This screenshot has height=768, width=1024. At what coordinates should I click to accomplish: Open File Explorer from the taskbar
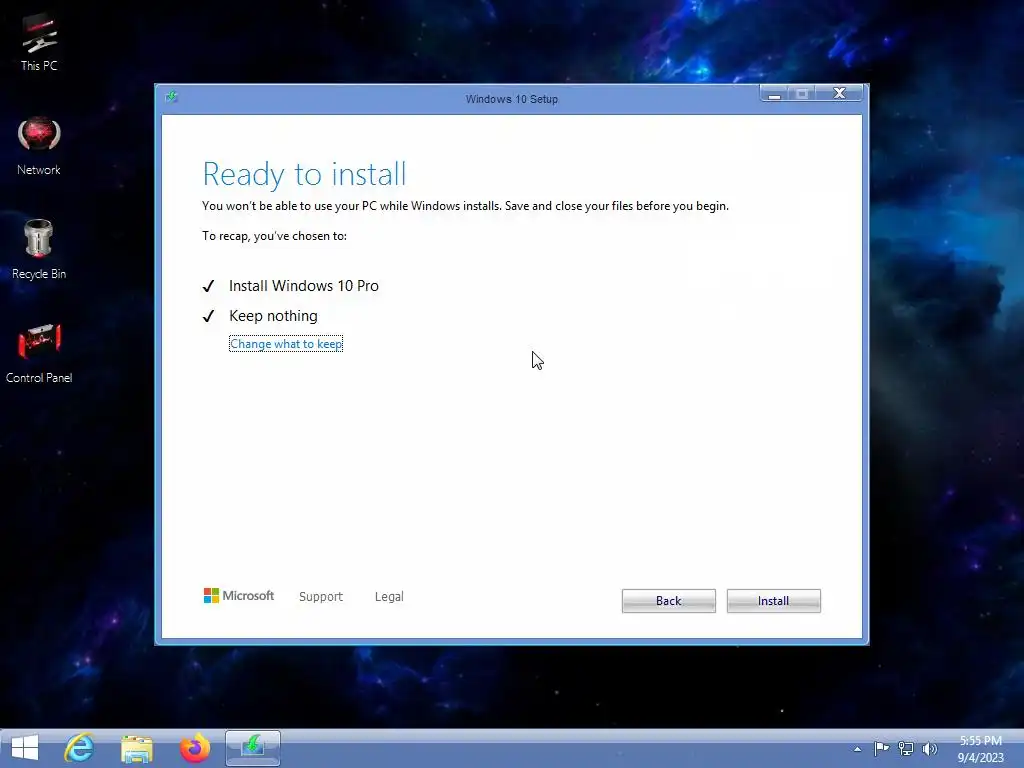[x=137, y=748]
